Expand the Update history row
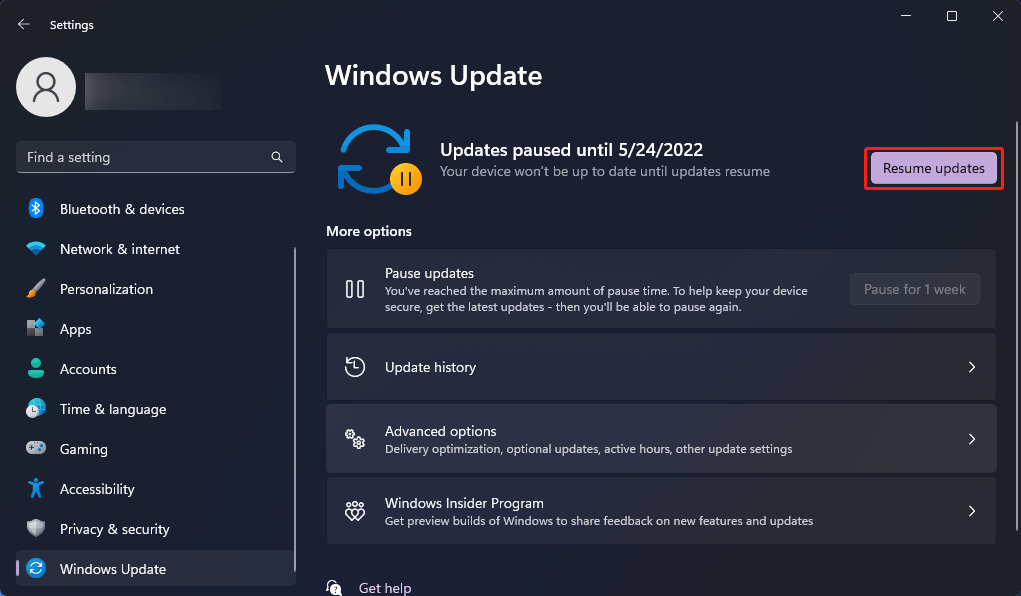Viewport: 1021px width, 596px height. click(x=971, y=367)
